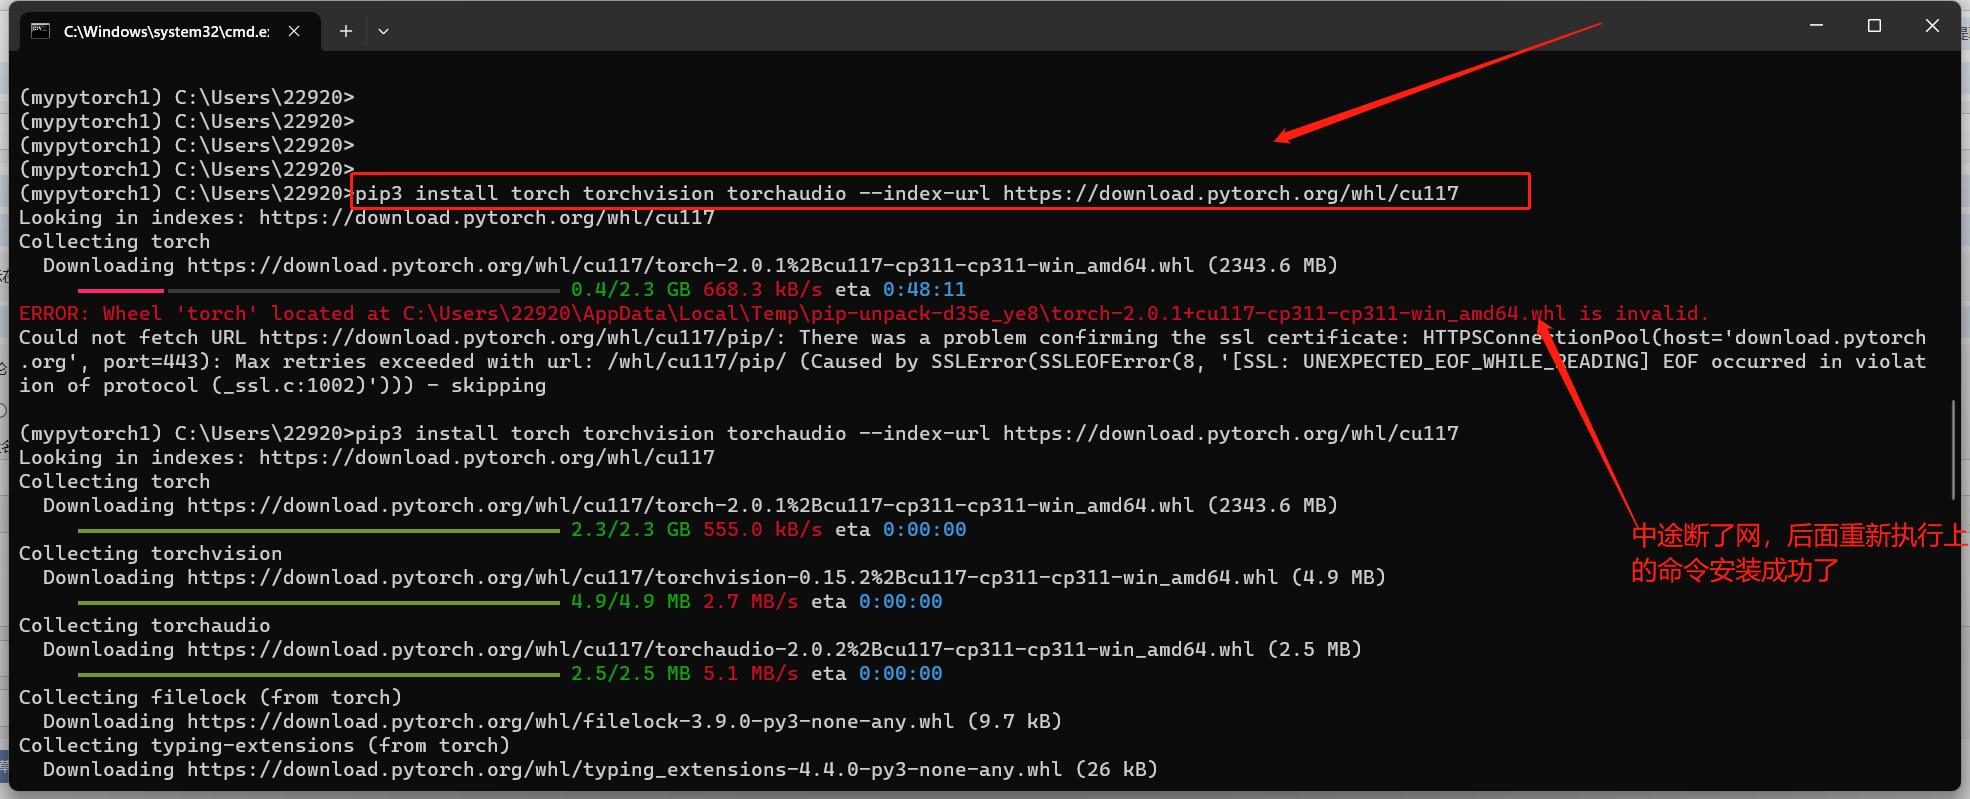Viewport: 1970px width, 799px height.
Task: Click the completed 2.3/2.3 GB progress bar
Action: 318,530
